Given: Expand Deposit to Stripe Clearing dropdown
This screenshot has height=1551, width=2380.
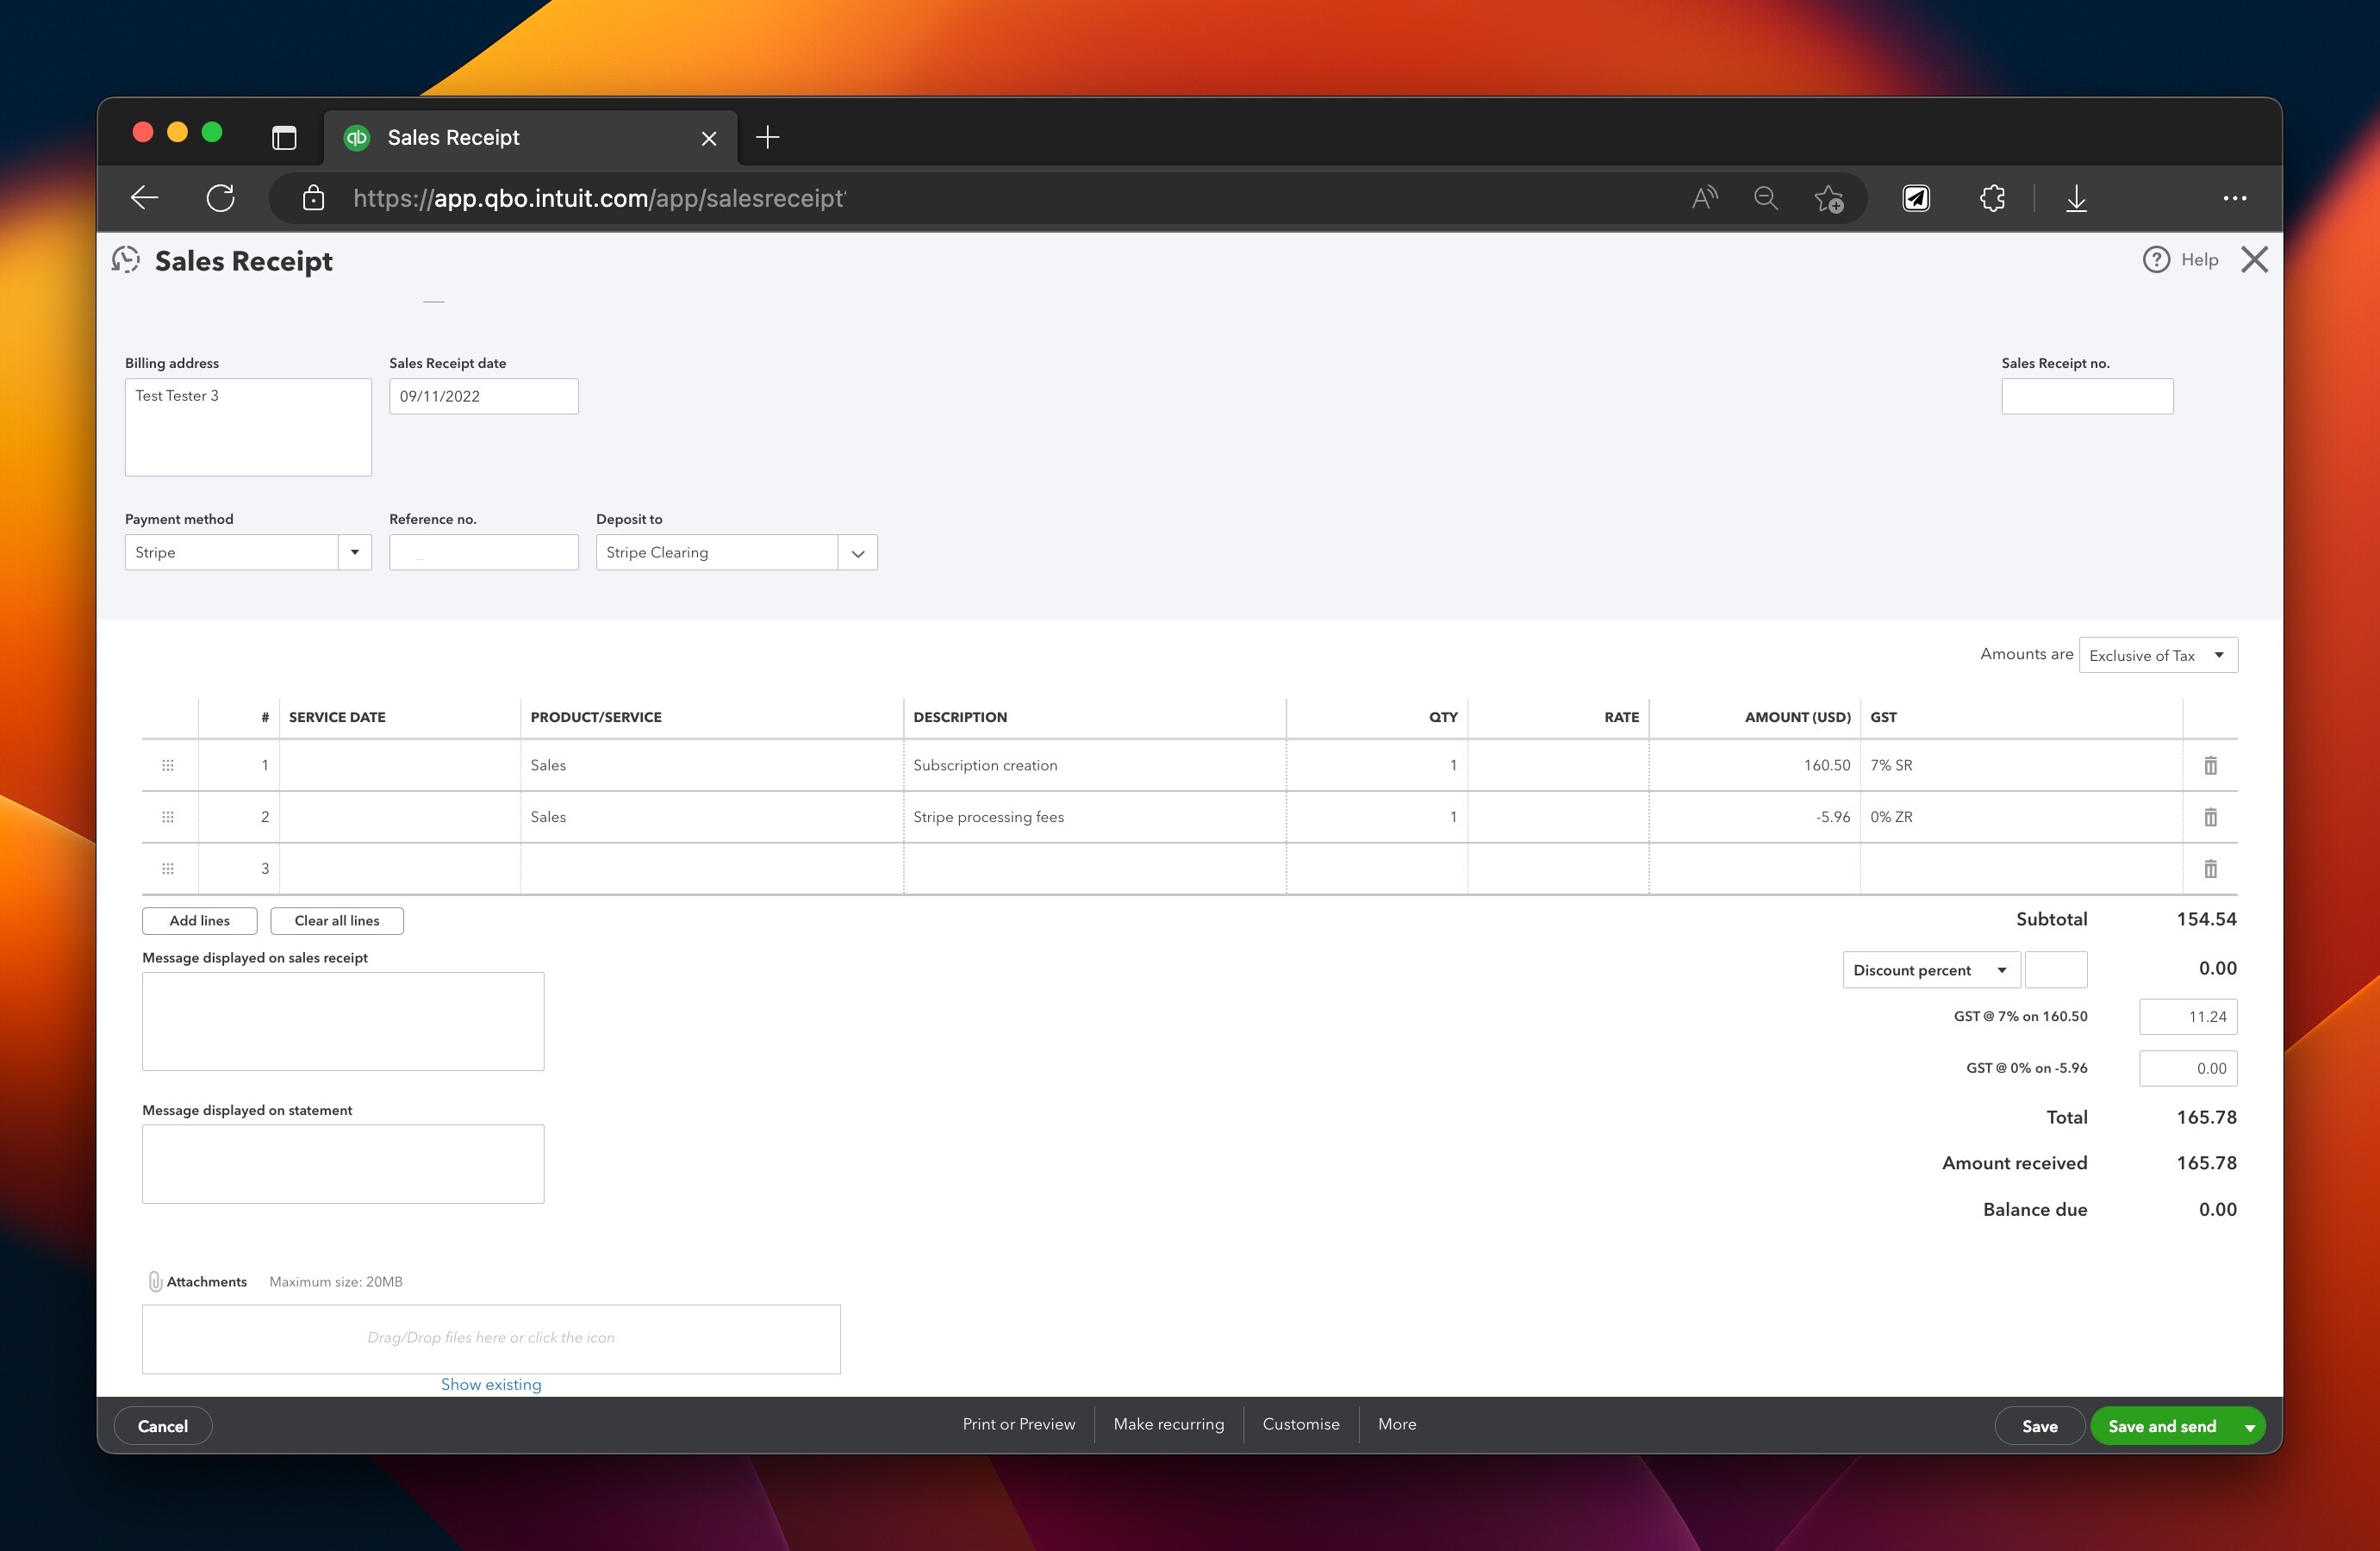Looking at the screenshot, I should [x=857, y=553].
